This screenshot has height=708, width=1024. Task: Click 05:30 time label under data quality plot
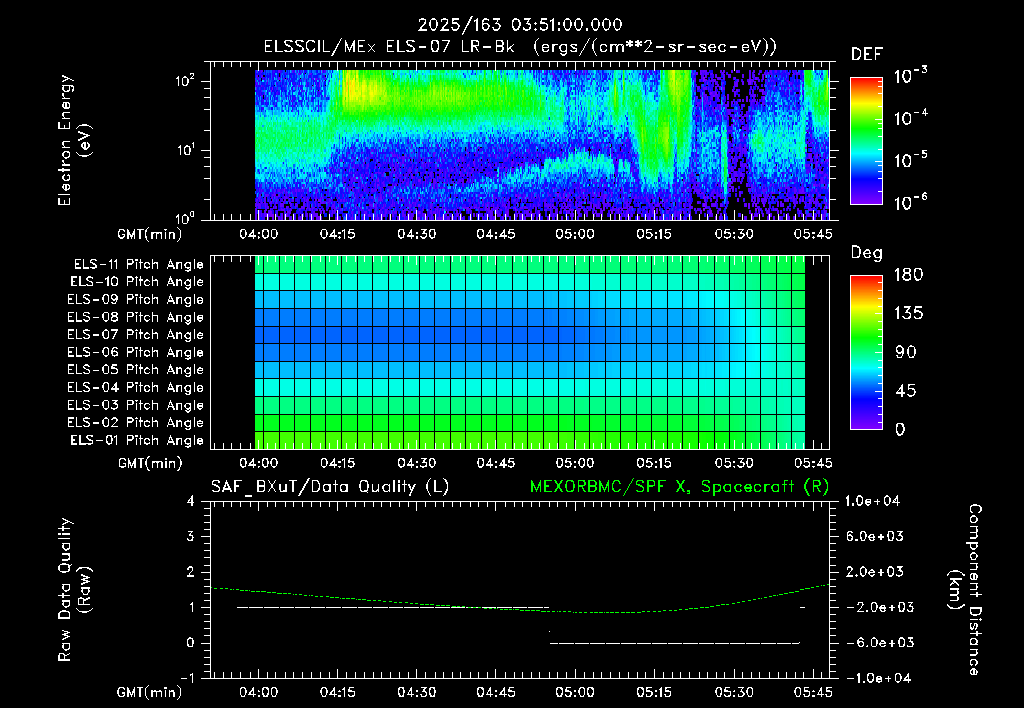(x=733, y=693)
